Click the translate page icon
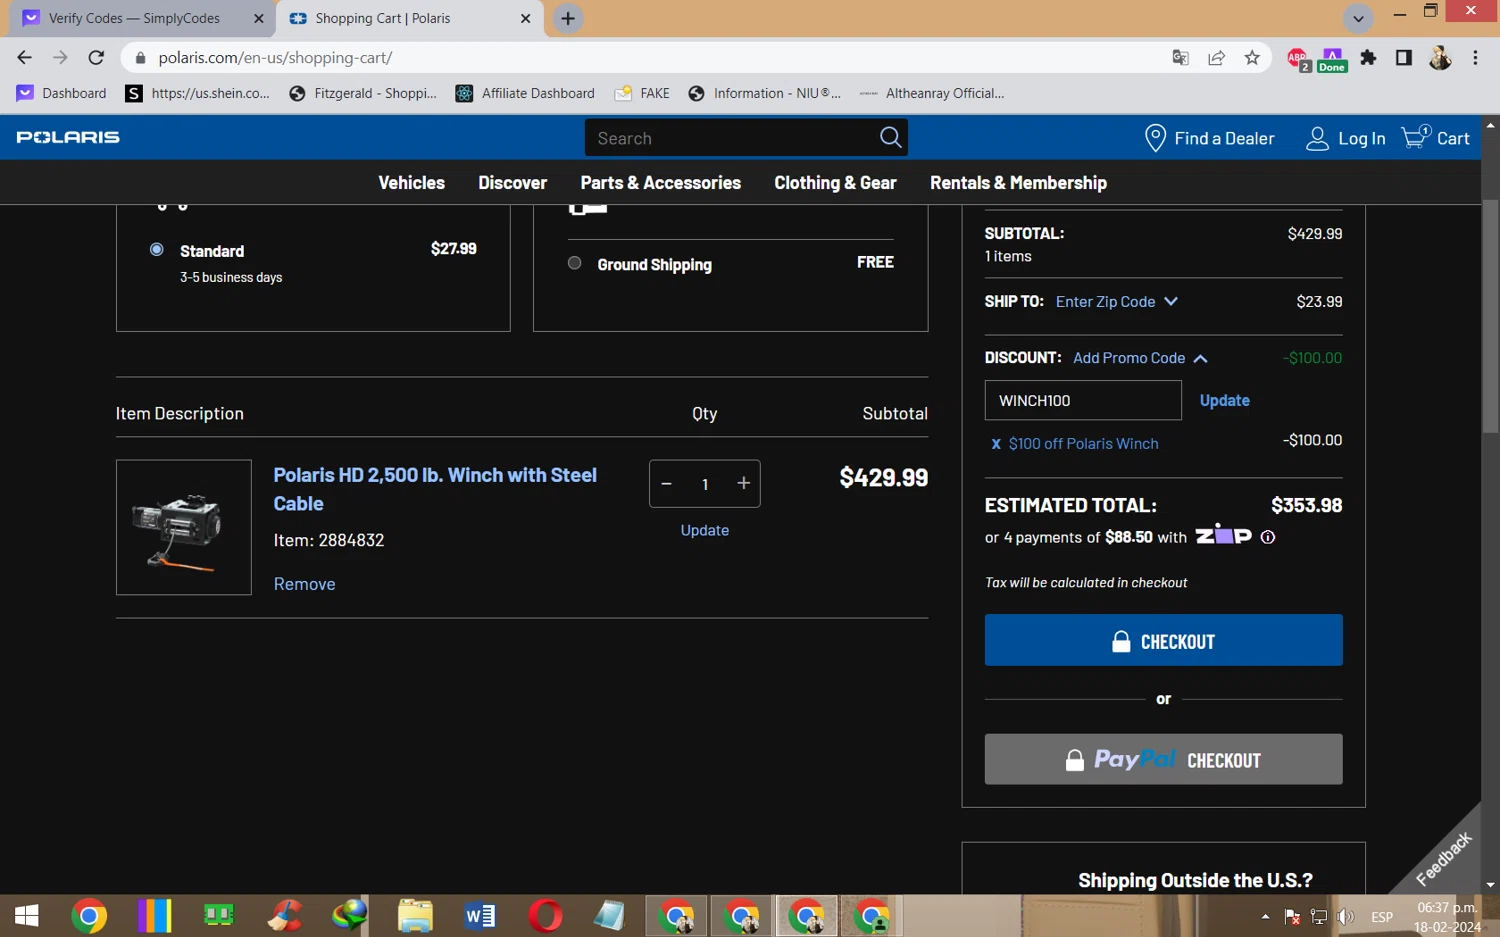1500x937 pixels. [1180, 57]
